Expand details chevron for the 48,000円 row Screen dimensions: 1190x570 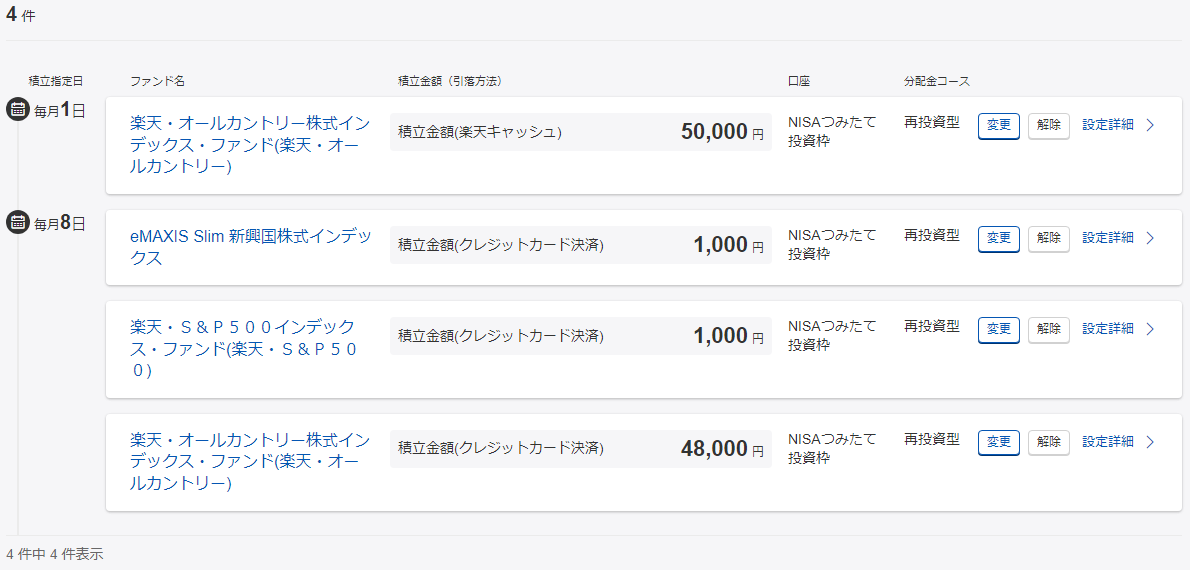[1150, 442]
